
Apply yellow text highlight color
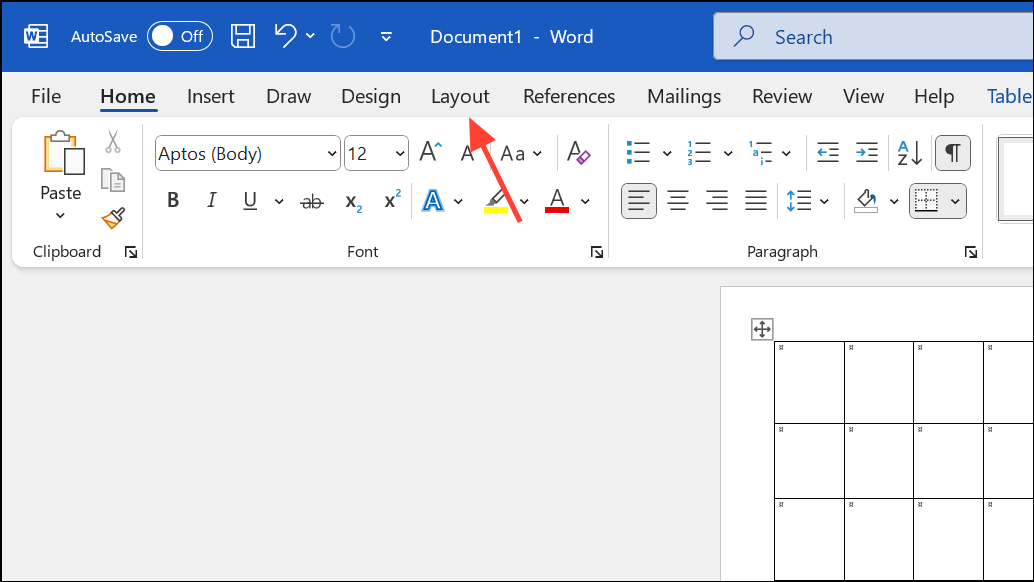[x=496, y=201]
